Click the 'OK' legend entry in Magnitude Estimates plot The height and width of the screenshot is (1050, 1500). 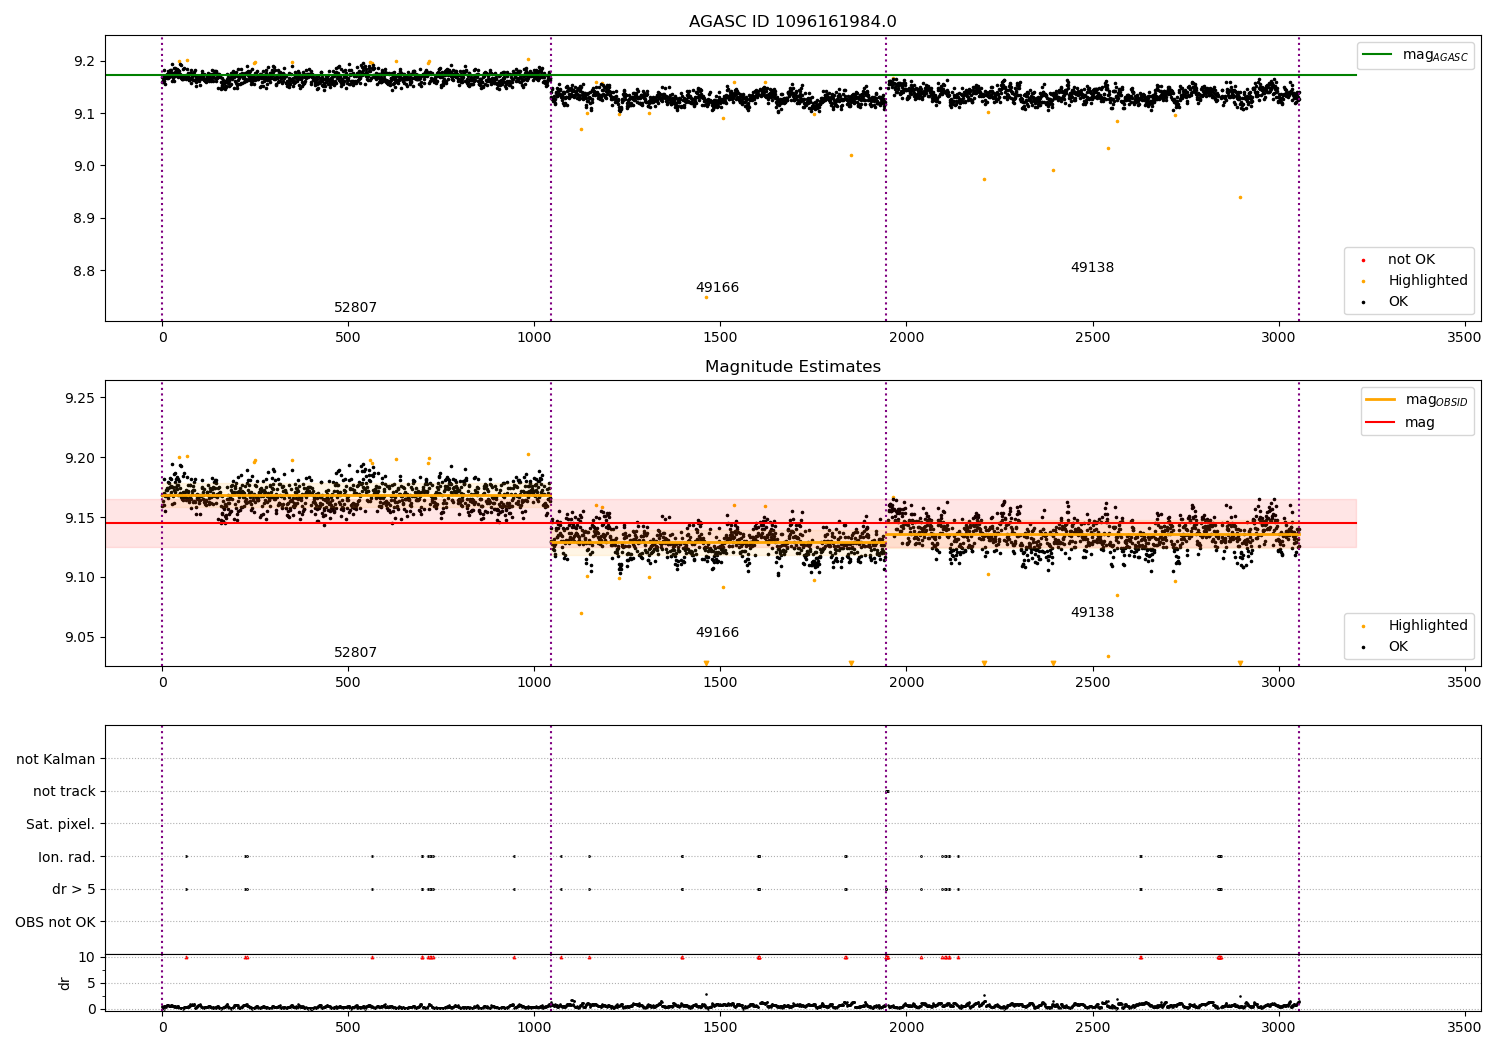coord(1385,647)
